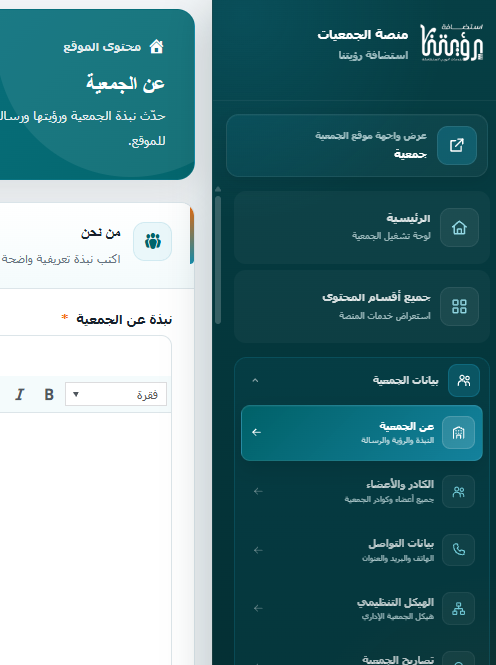Viewport: 496px width, 665px height.
Task: Click the home icon beside الرئيسية
Action: [x=459, y=228]
